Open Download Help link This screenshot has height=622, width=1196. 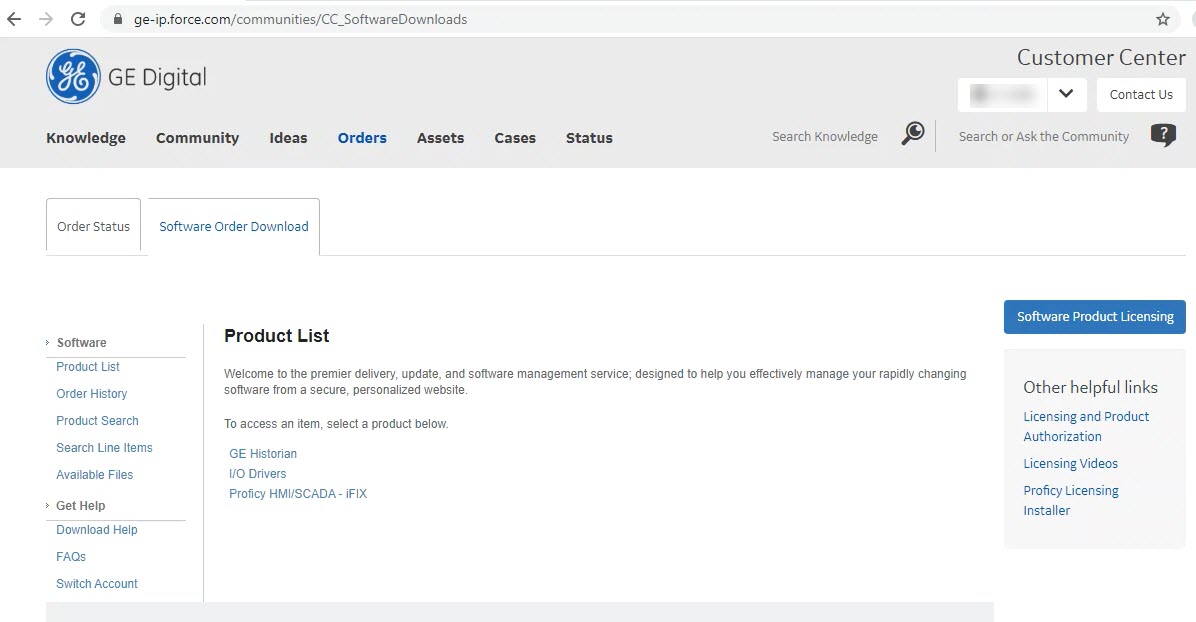click(x=97, y=530)
